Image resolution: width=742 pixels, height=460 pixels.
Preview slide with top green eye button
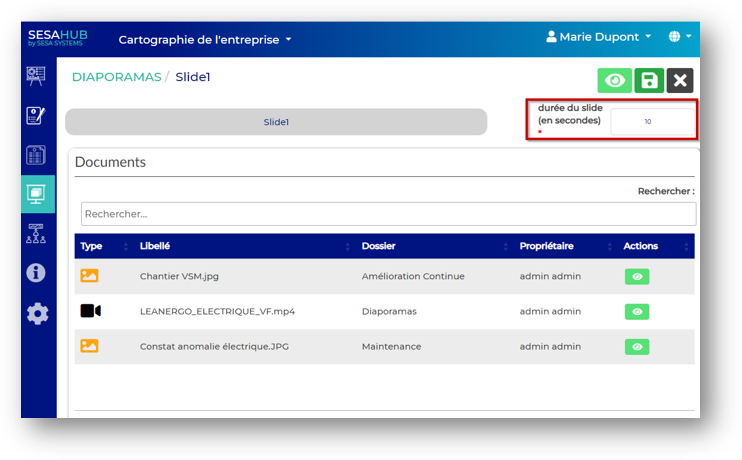tap(614, 81)
